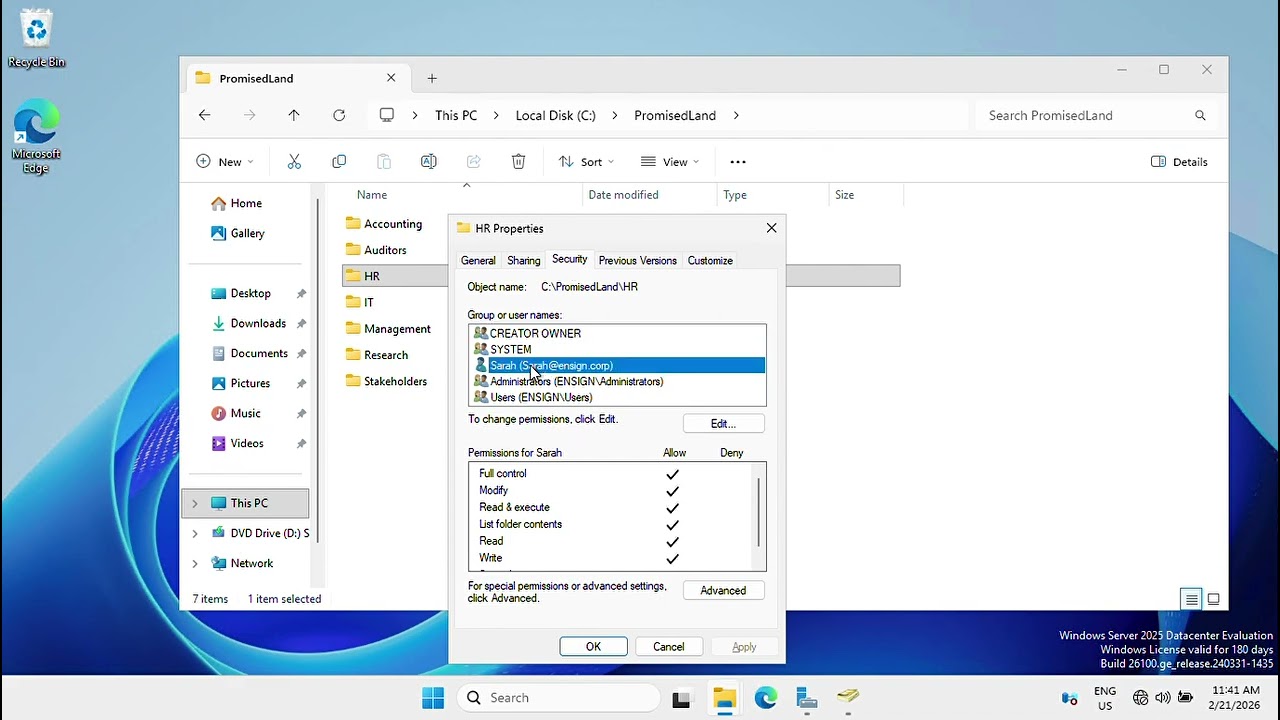Open the Previous Versions tab

(x=638, y=260)
